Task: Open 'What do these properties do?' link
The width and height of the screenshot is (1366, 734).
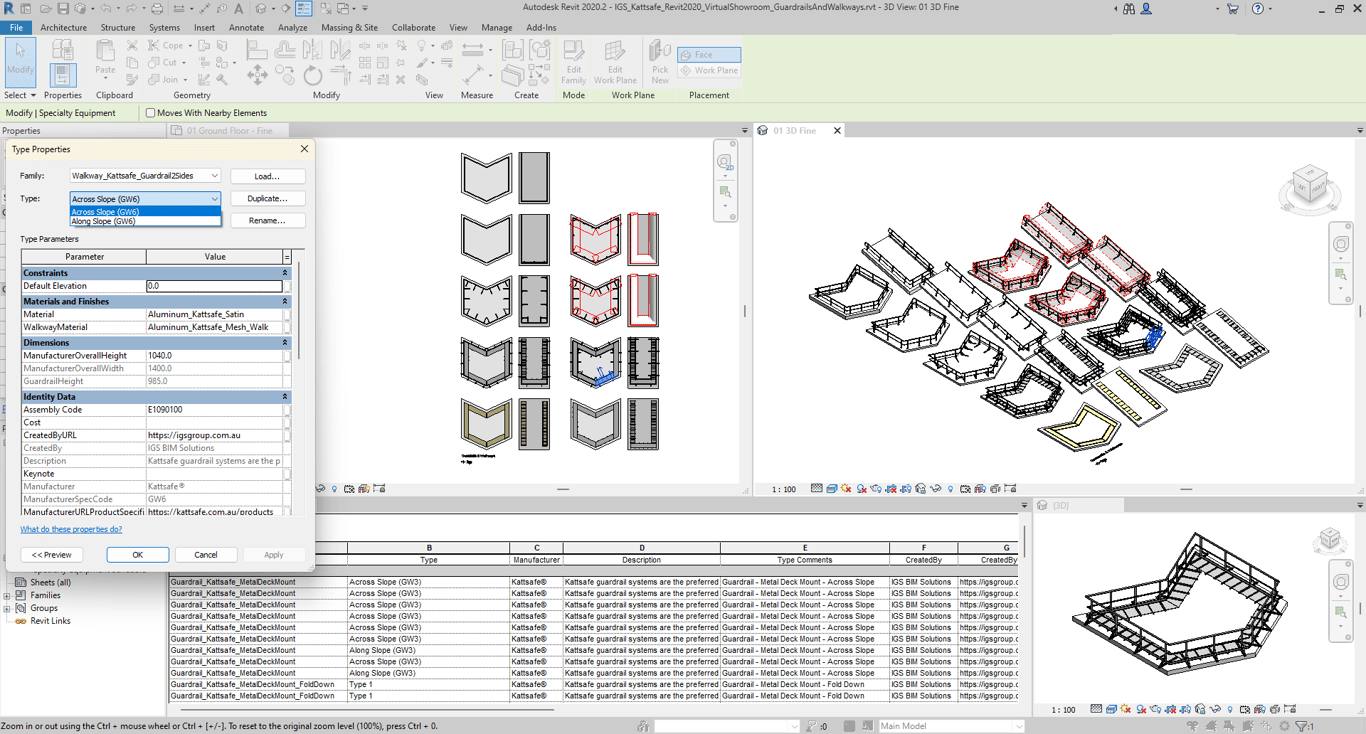Action: click(x=71, y=529)
